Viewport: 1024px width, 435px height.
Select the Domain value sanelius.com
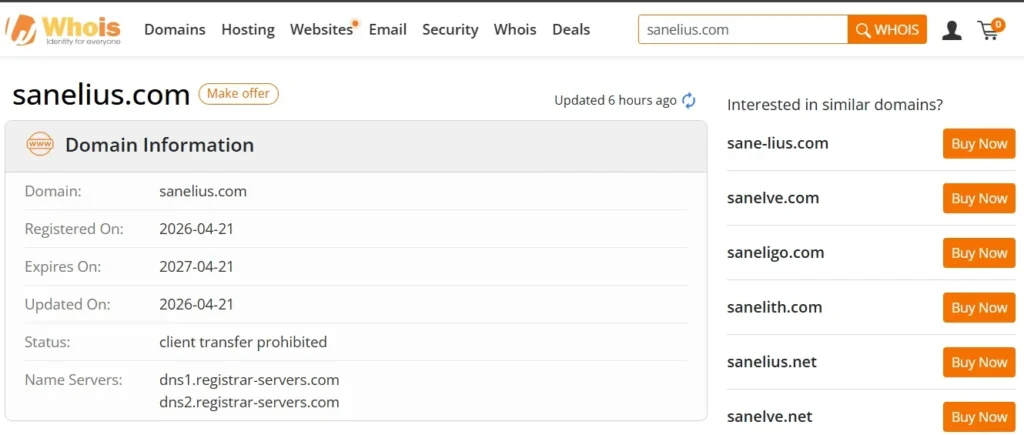pos(203,191)
